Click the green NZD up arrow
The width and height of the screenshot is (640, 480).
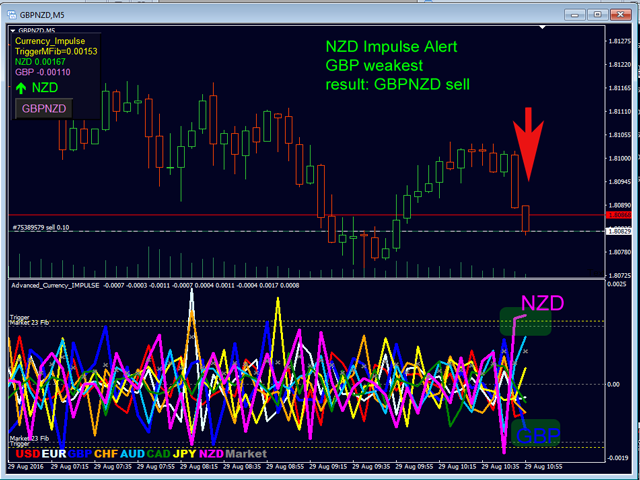point(21,88)
